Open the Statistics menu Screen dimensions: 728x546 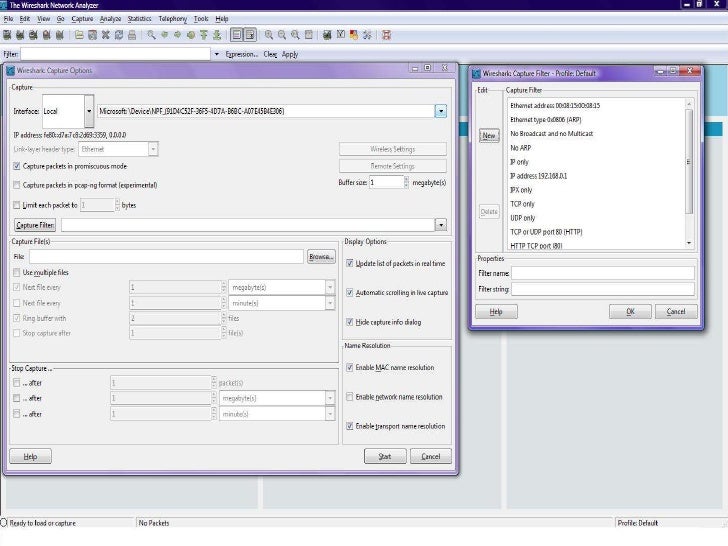tap(139, 19)
